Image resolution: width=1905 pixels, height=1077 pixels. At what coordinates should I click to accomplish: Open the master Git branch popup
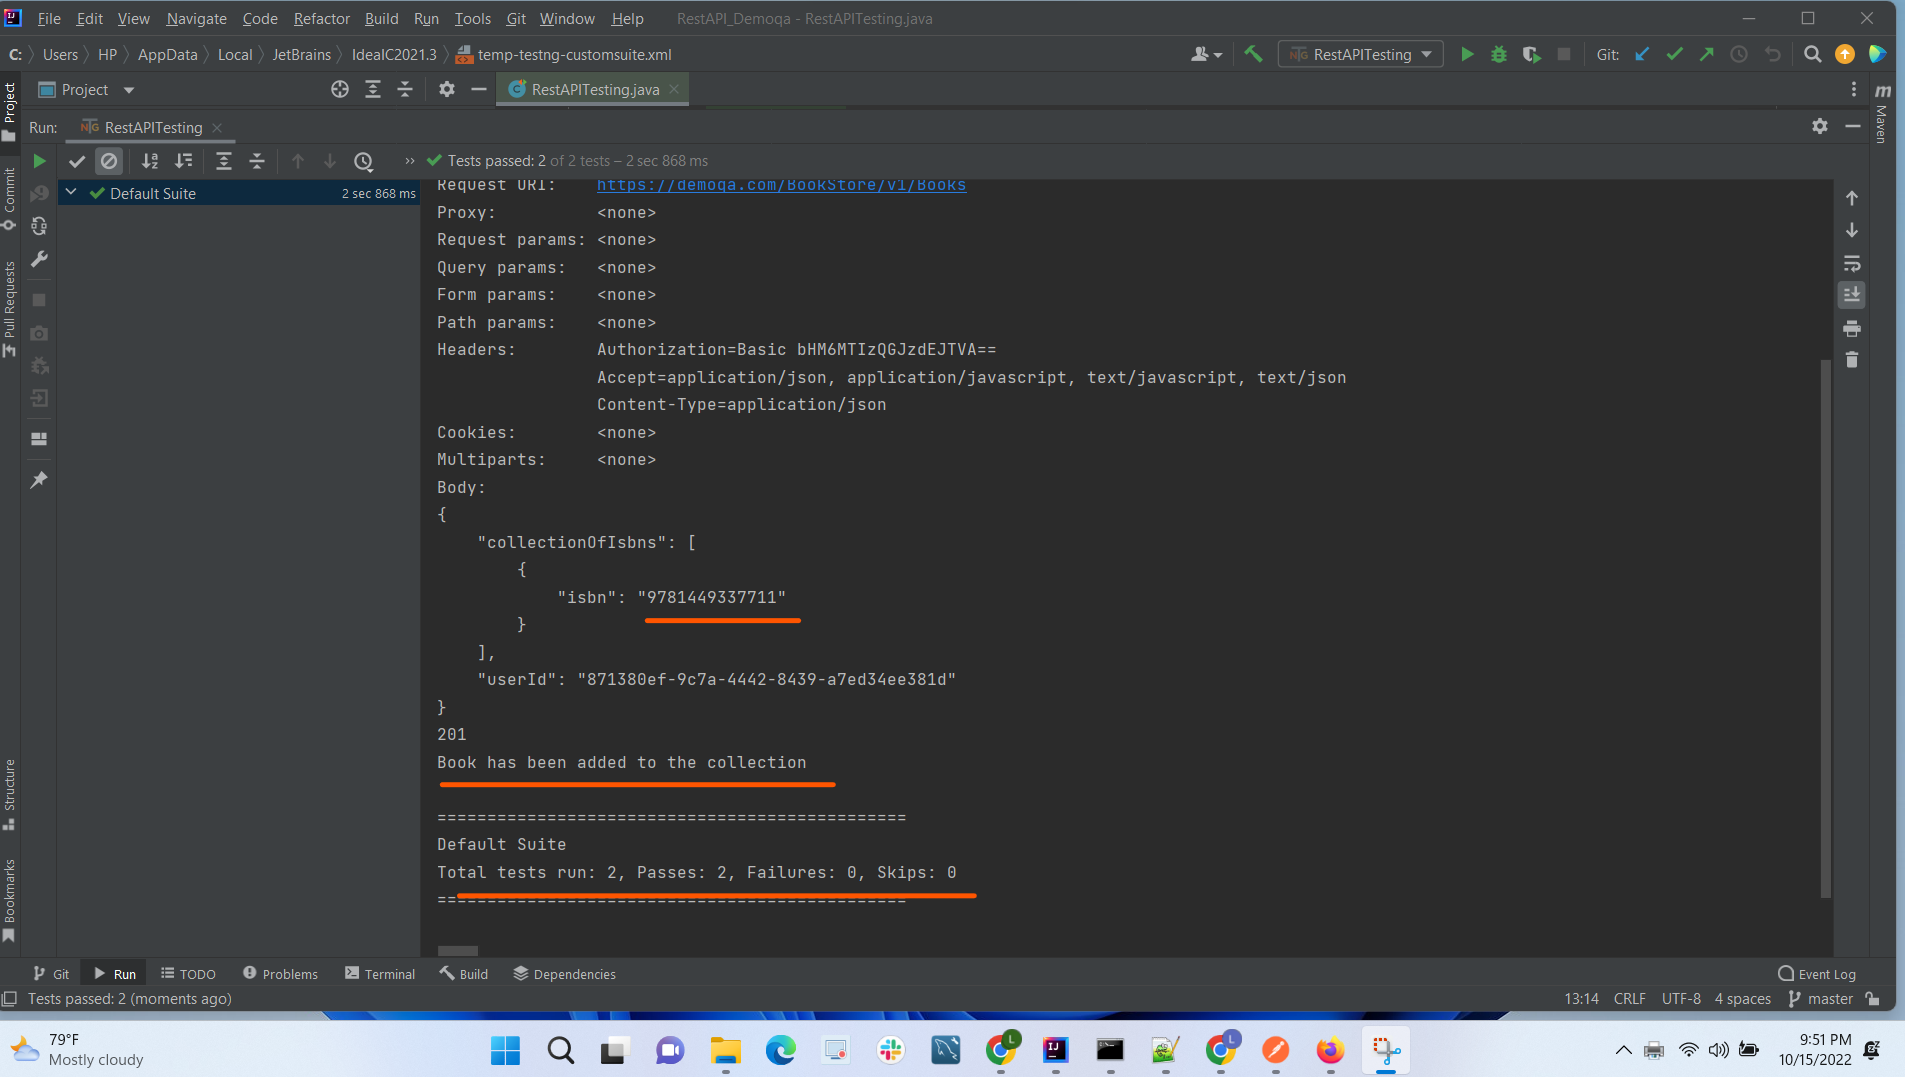coord(1821,999)
